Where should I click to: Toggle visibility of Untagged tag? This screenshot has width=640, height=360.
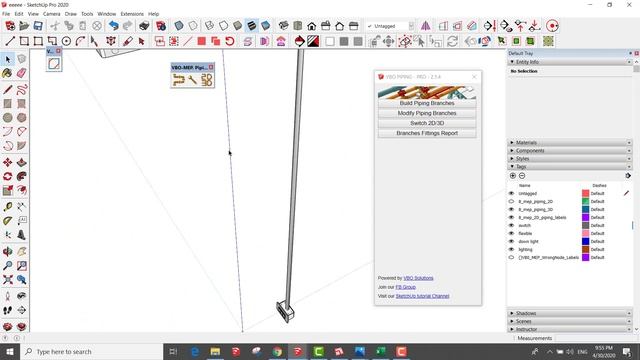point(511,193)
